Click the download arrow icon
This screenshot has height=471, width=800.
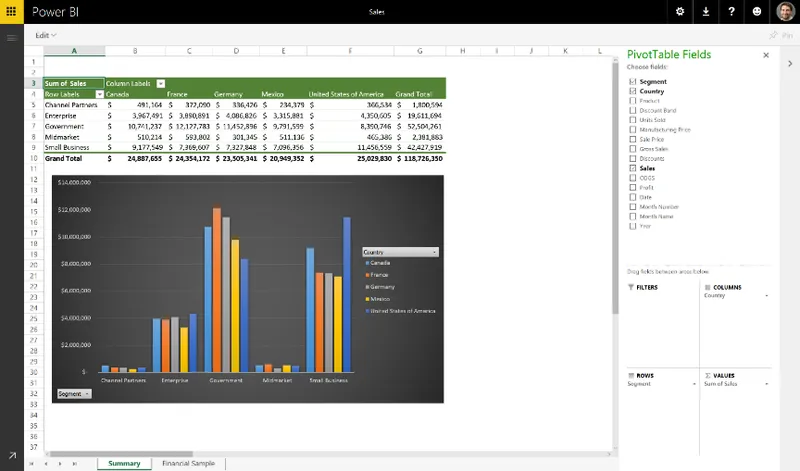(706, 11)
